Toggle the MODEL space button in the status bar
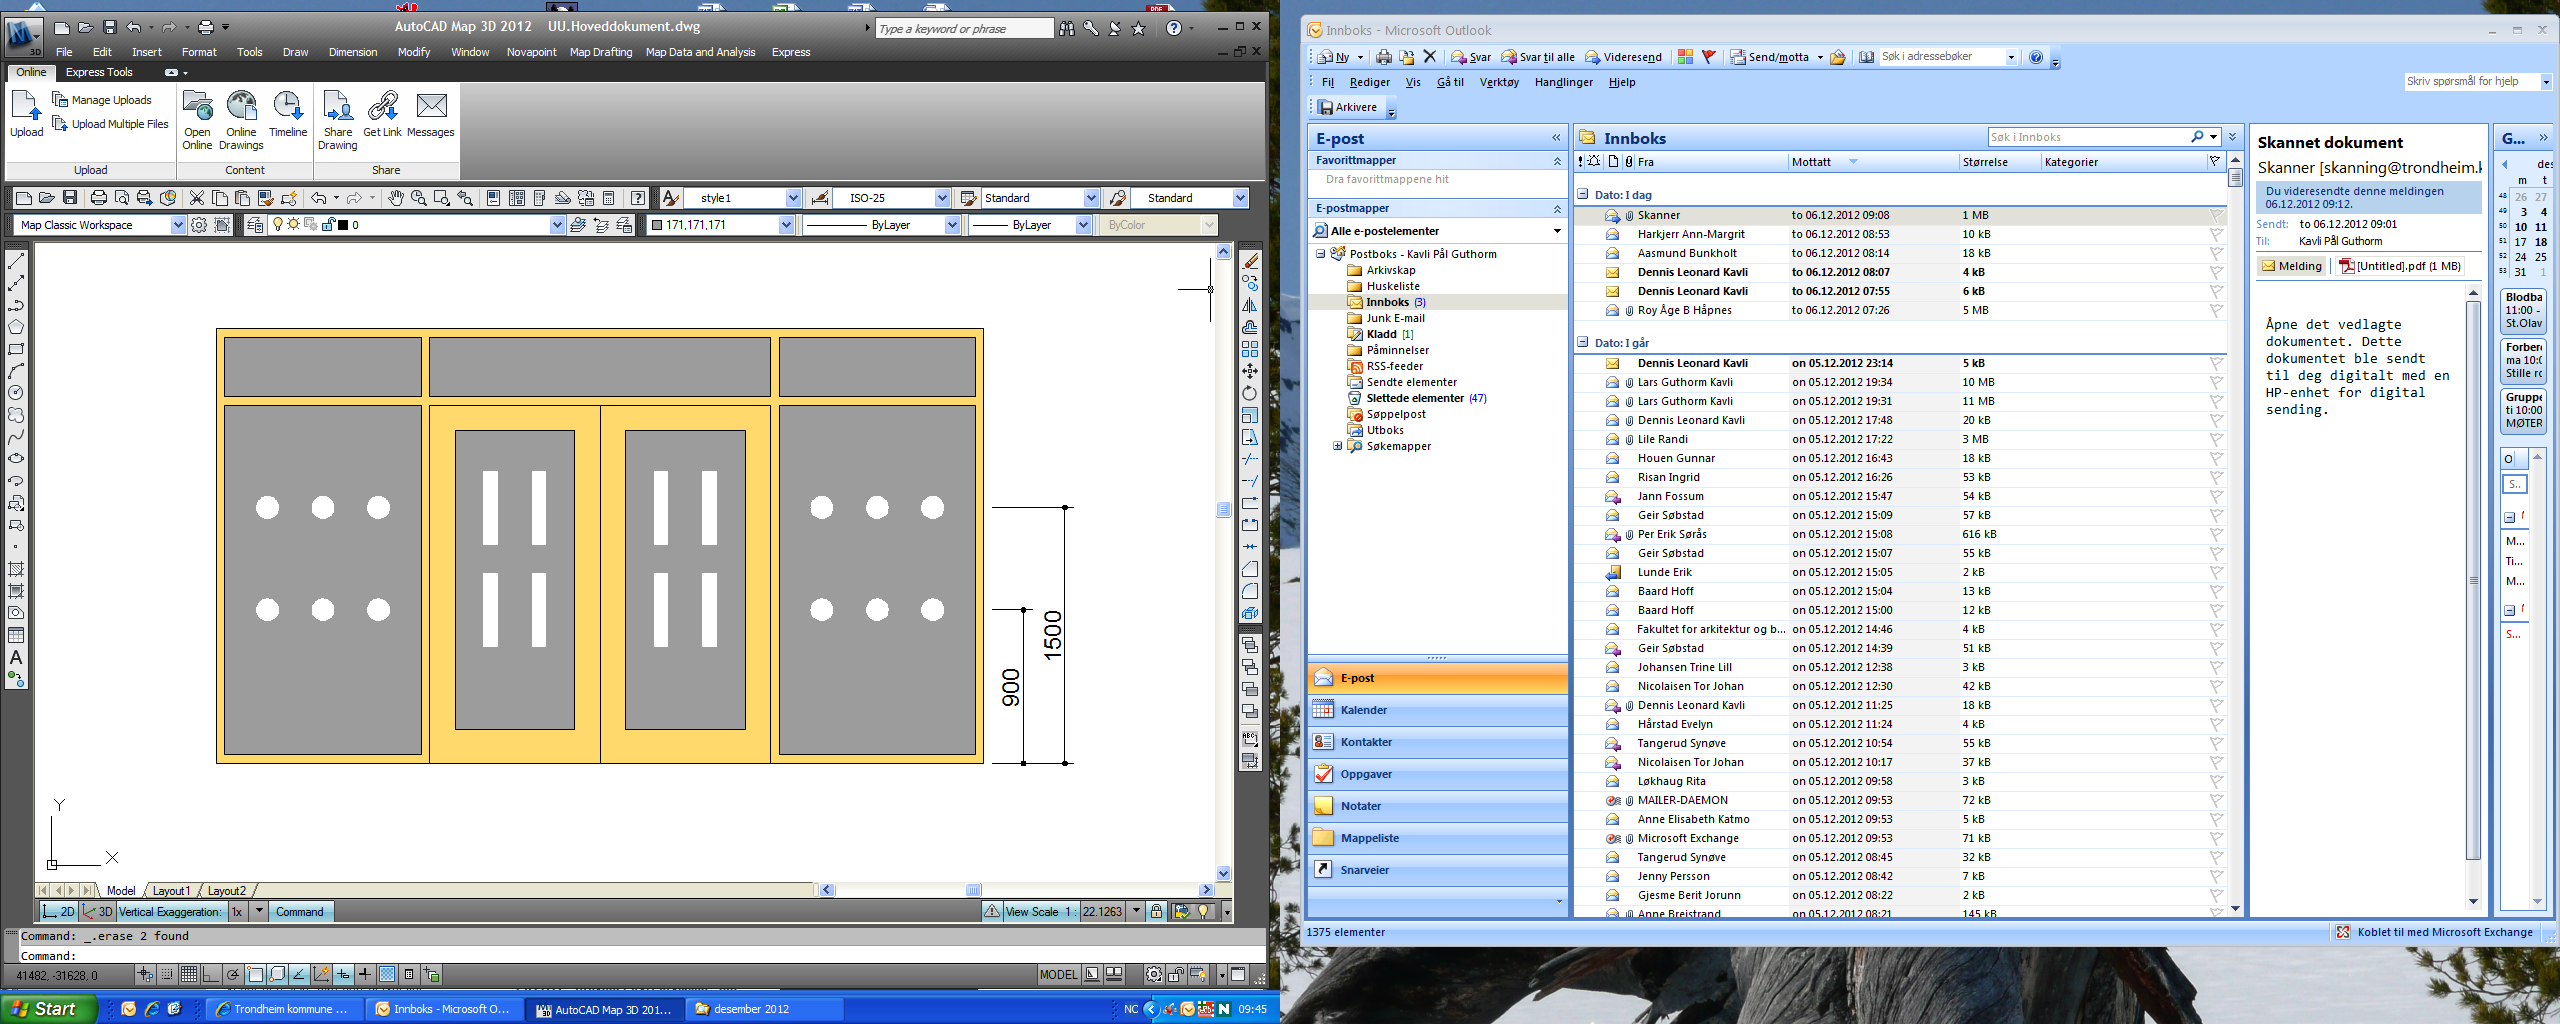2560x1024 pixels. point(1058,974)
